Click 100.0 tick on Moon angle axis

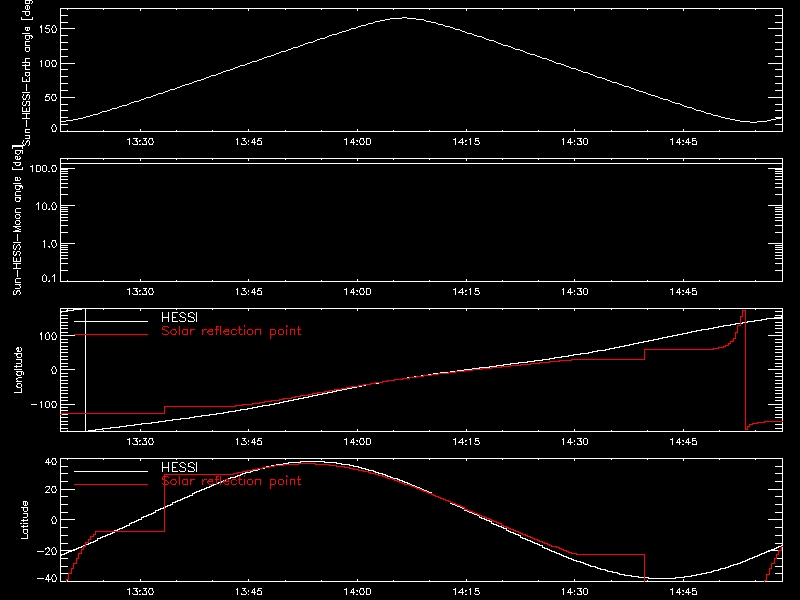pyautogui.click(x=43, y=168)
